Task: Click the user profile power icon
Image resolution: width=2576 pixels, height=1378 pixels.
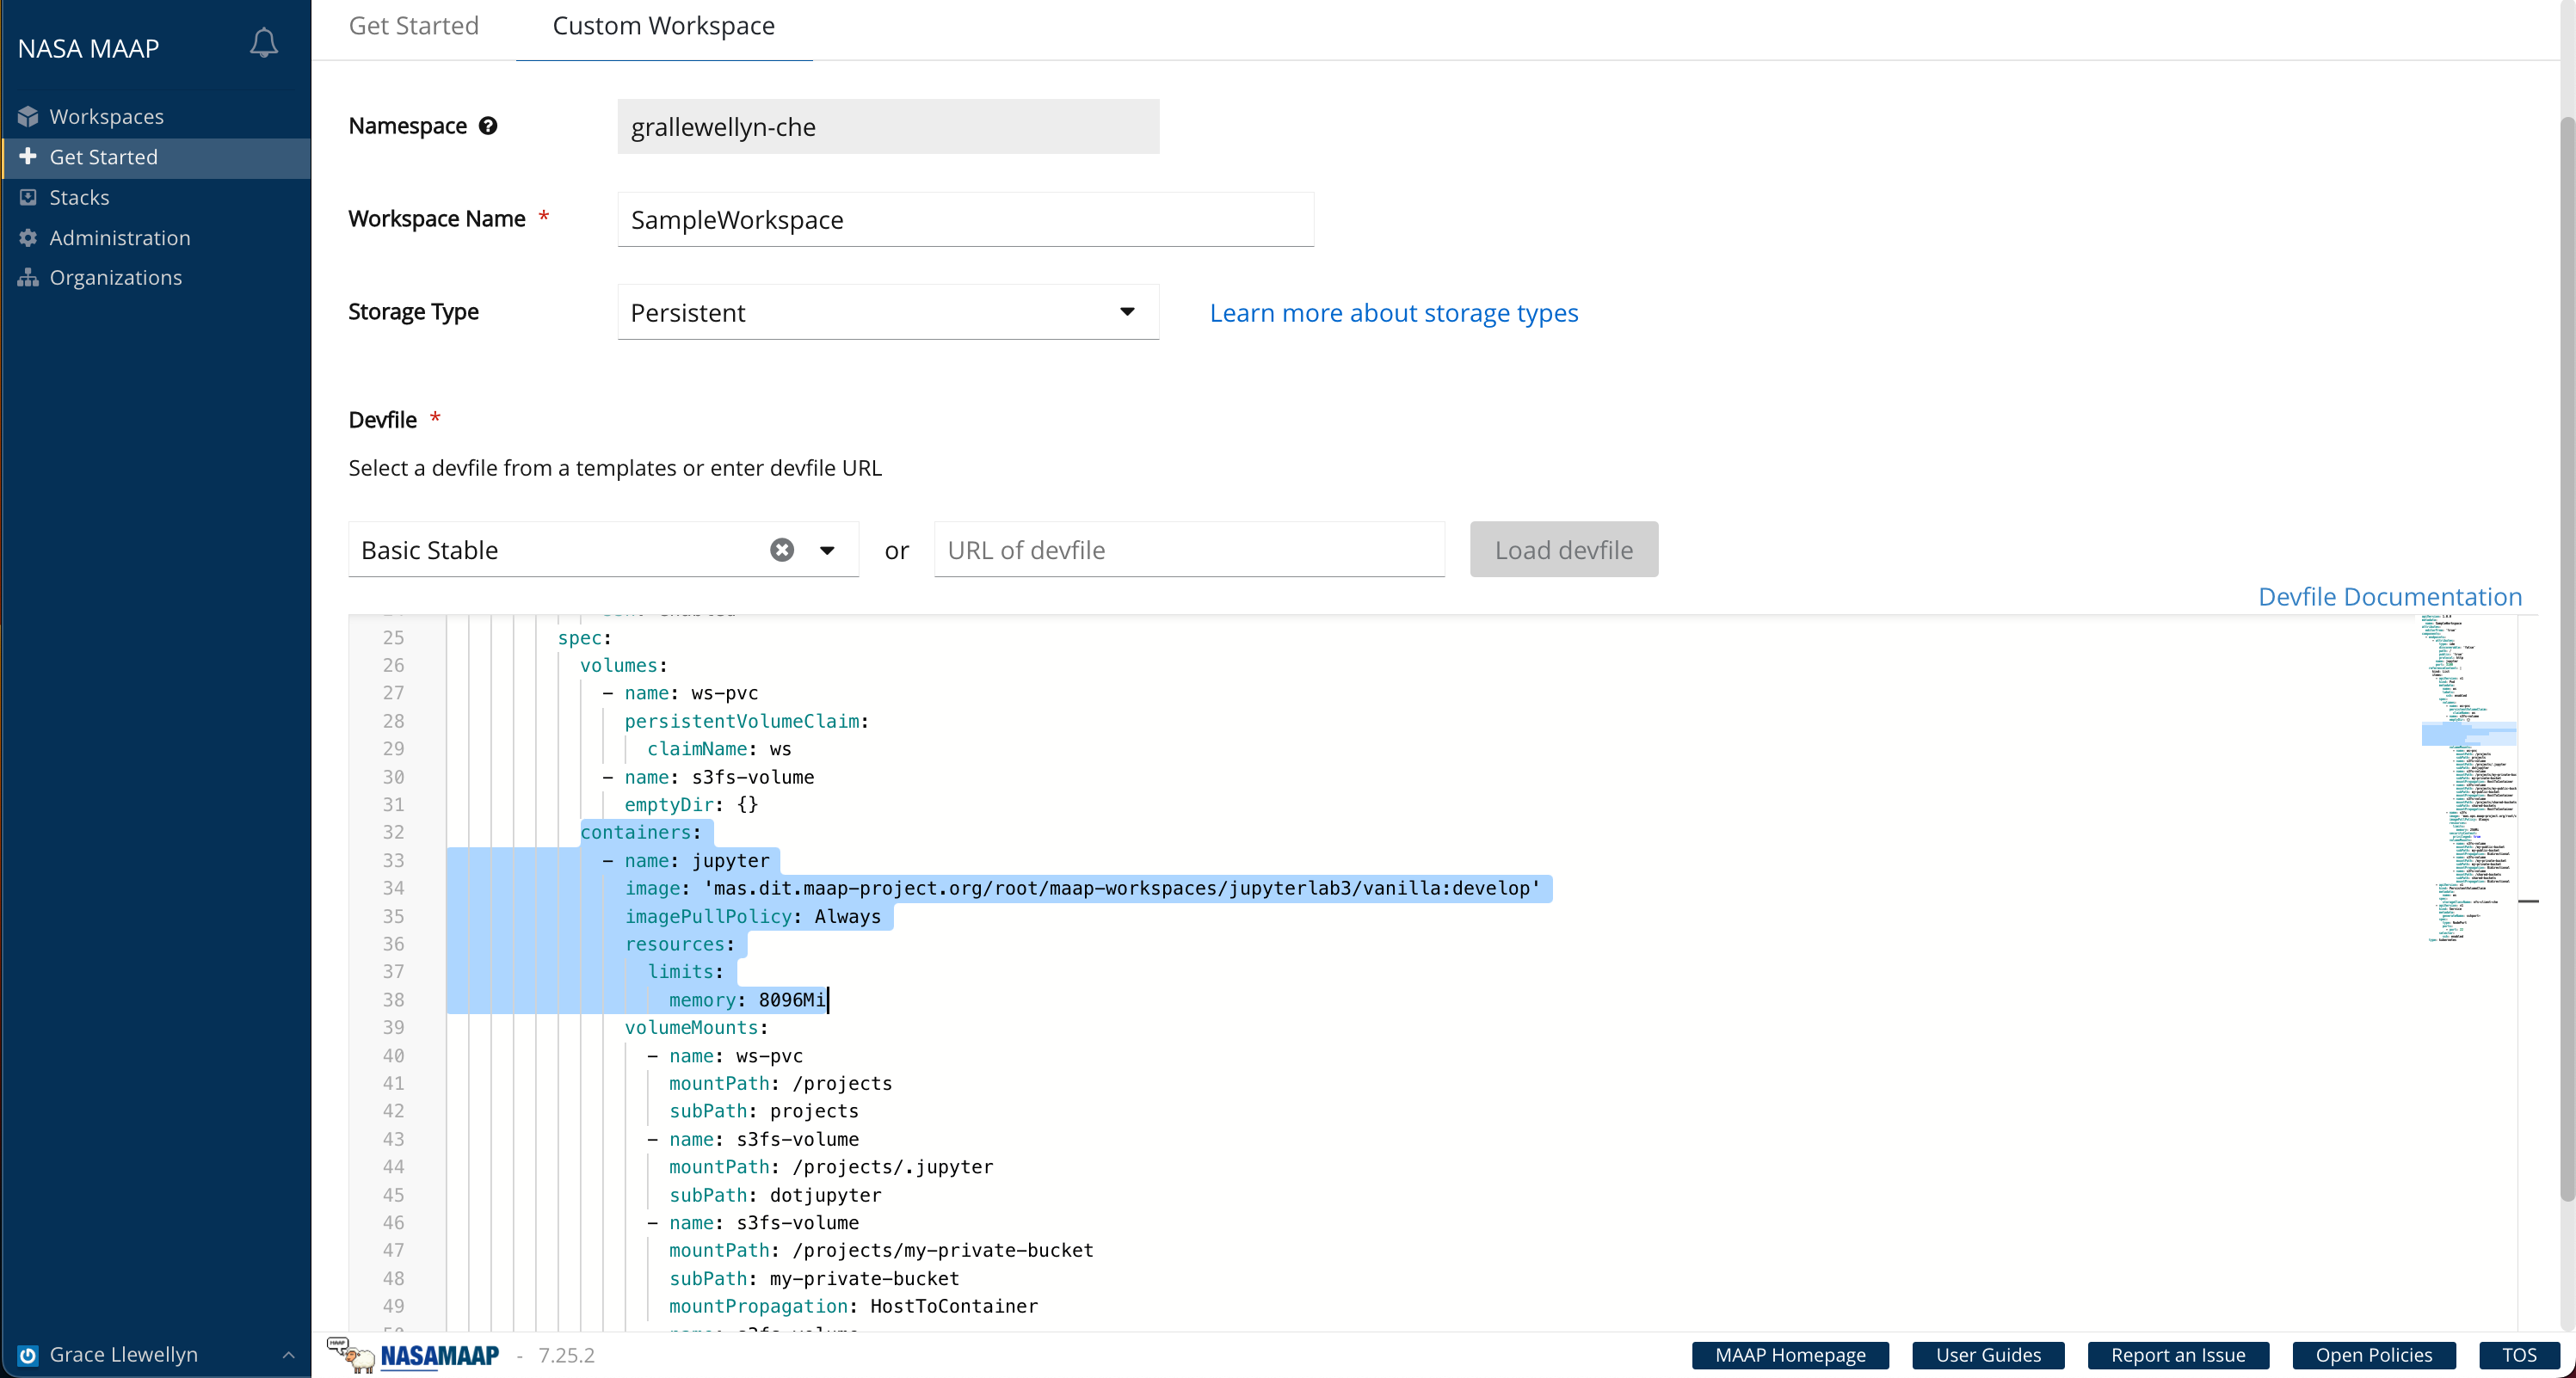Action: coord(28,1355)
